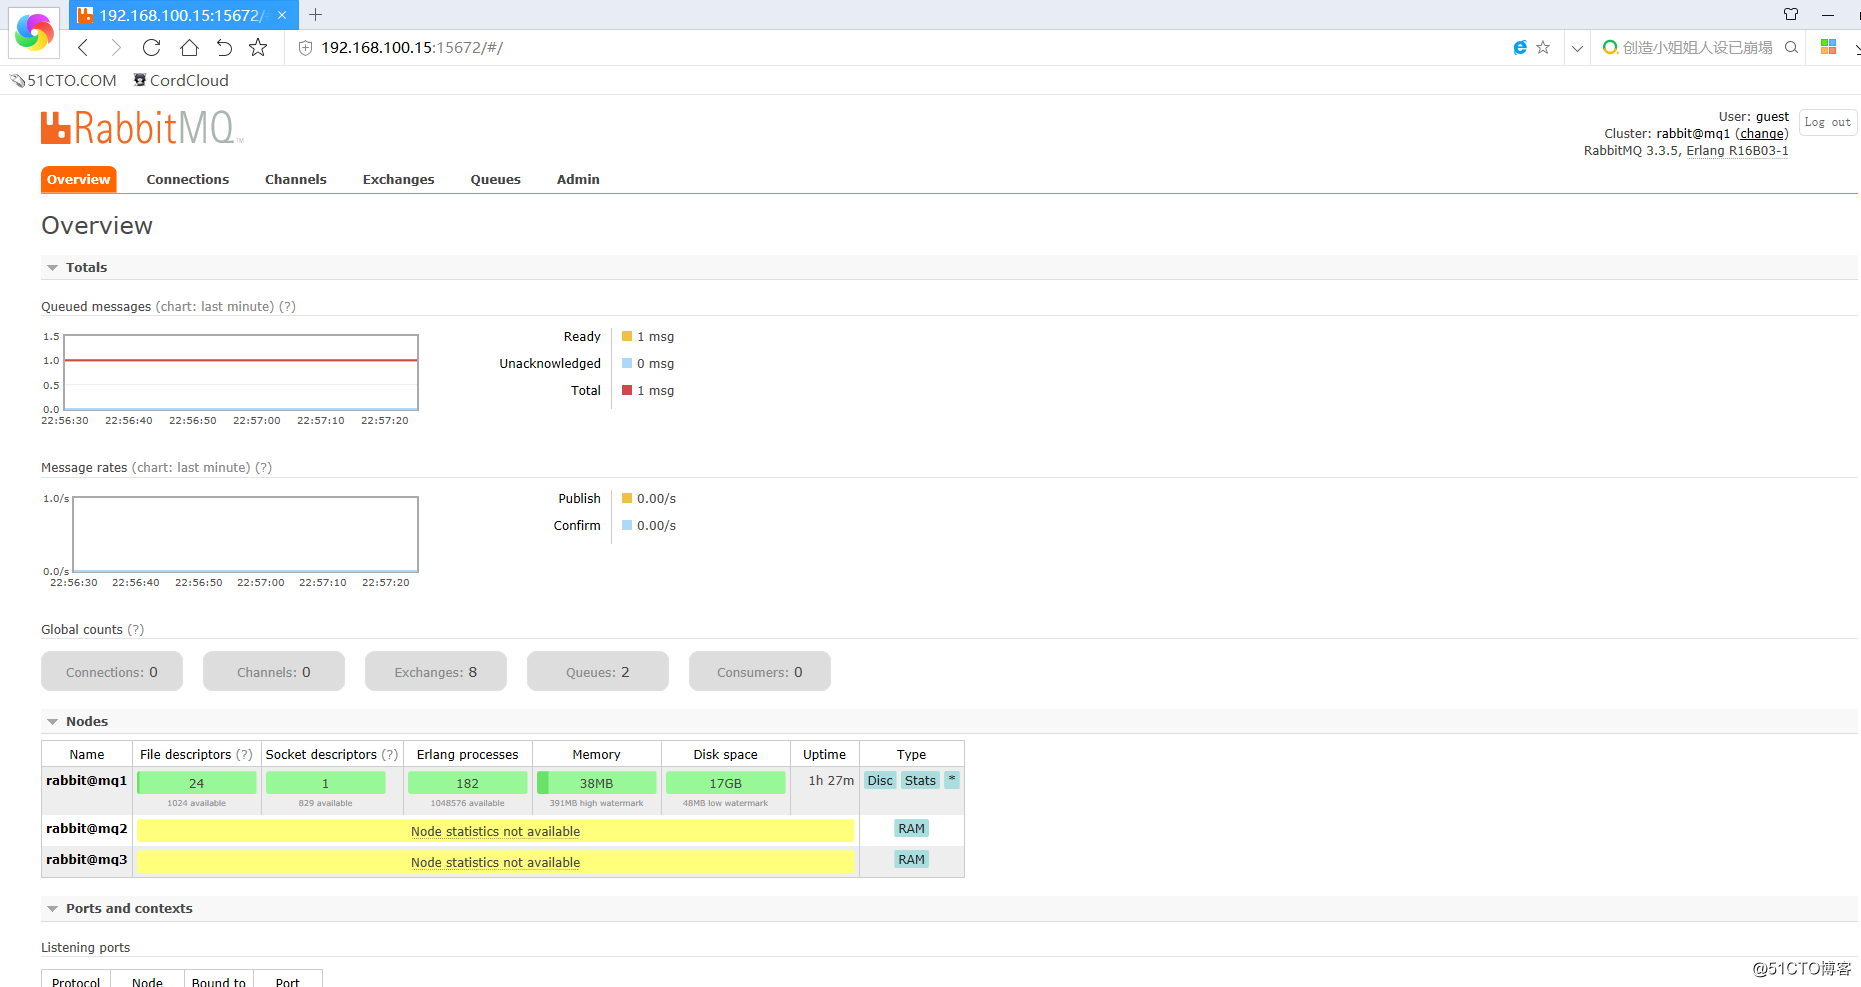Click the rabbit@mq3 node name

[x=86, y=859]
